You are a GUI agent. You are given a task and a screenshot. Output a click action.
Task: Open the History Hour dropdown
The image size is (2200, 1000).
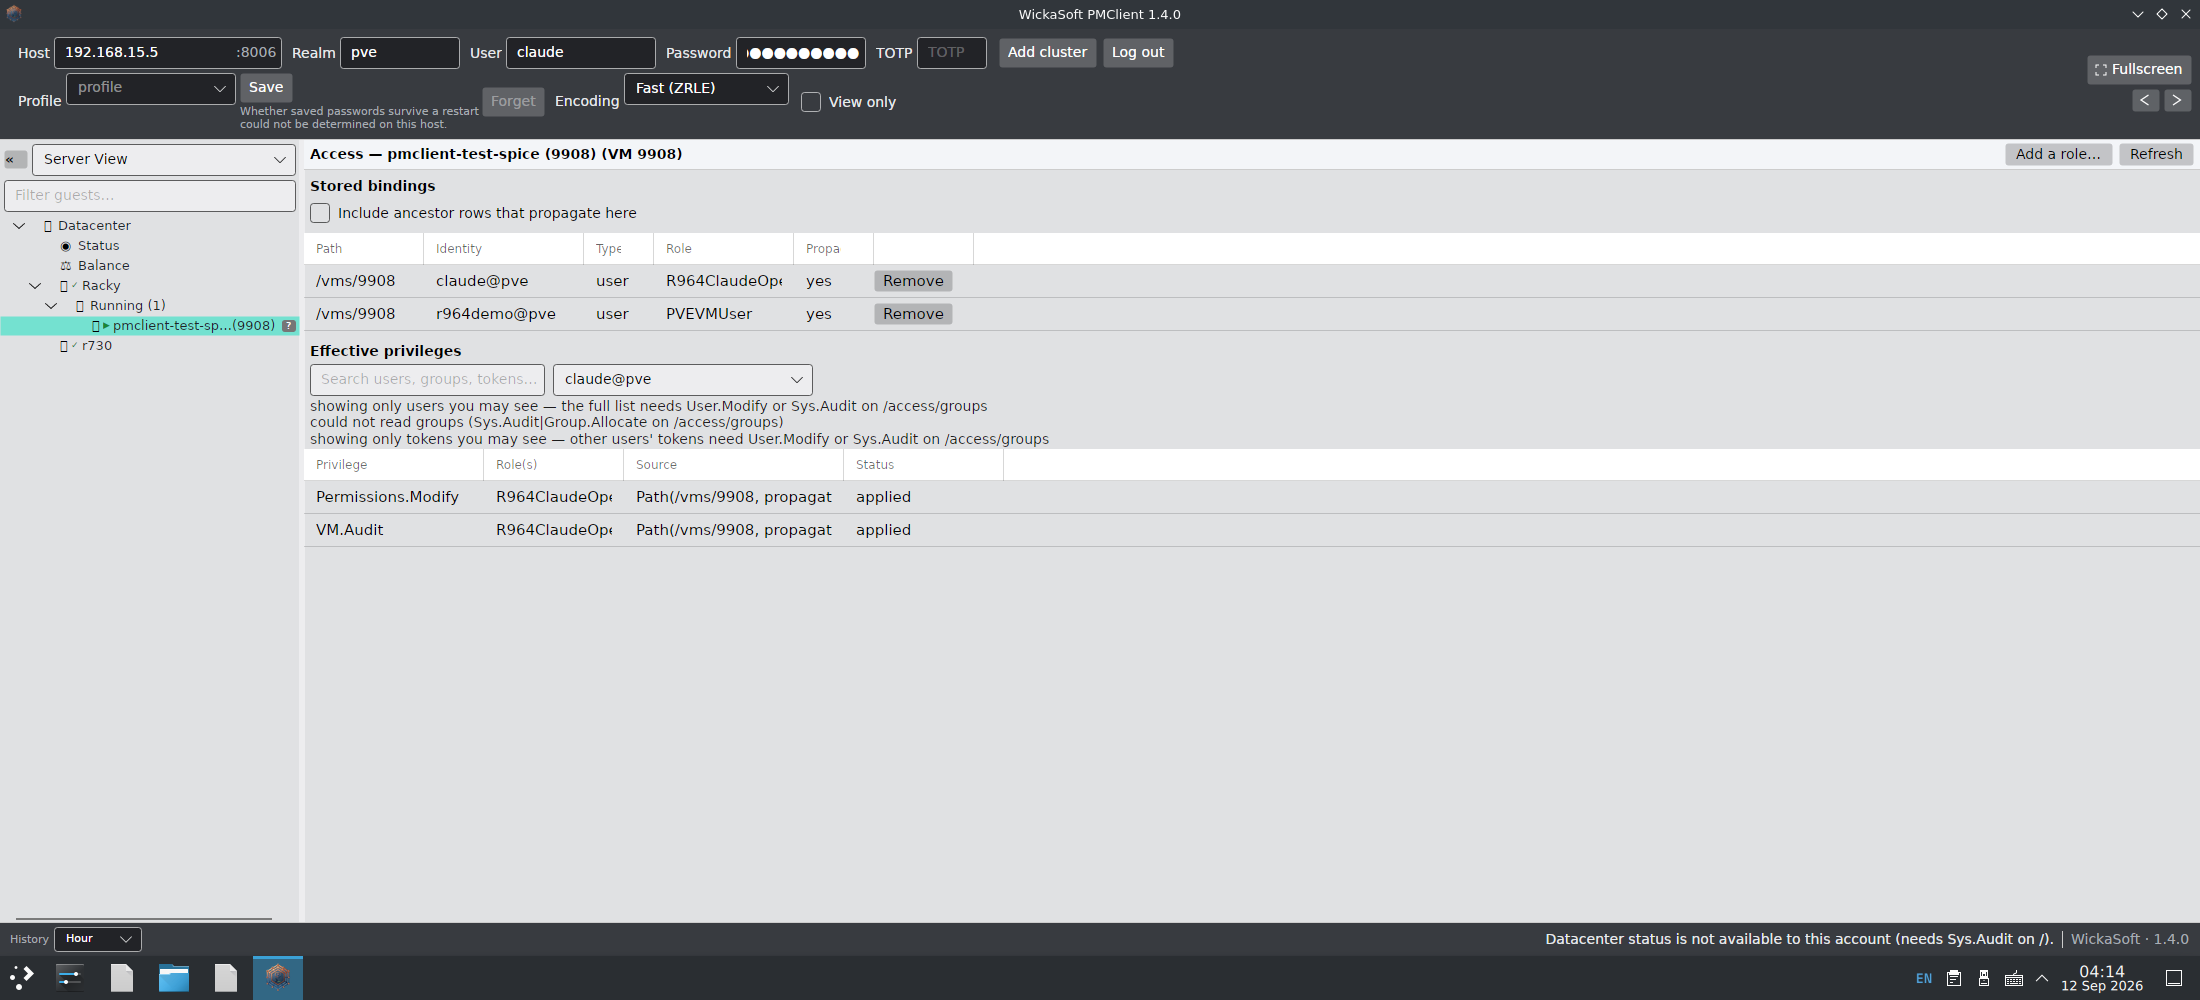(98, 939)
